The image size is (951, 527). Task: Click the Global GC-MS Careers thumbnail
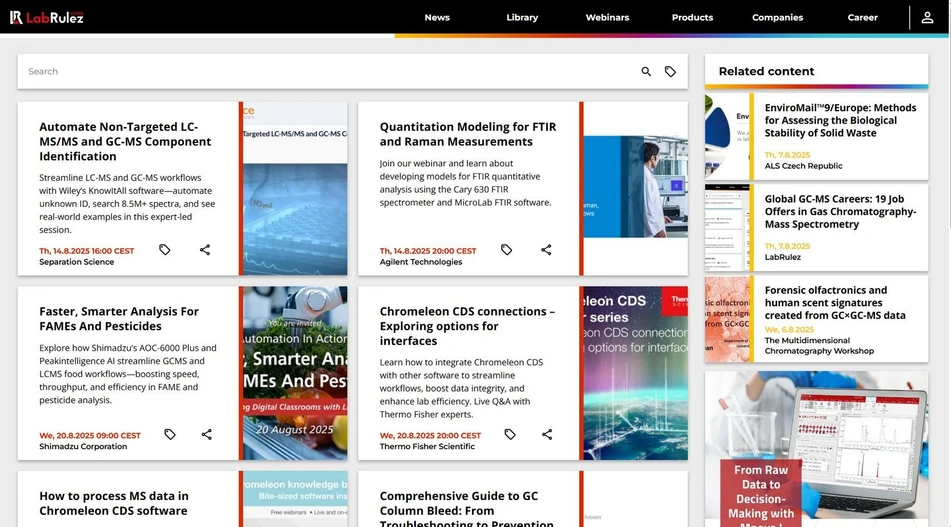[x=727, y=227]
